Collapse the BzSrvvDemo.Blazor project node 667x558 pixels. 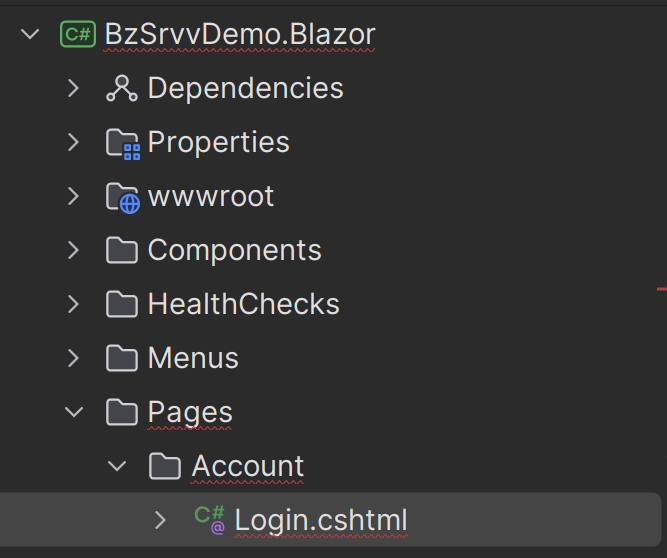coord(30,34)
